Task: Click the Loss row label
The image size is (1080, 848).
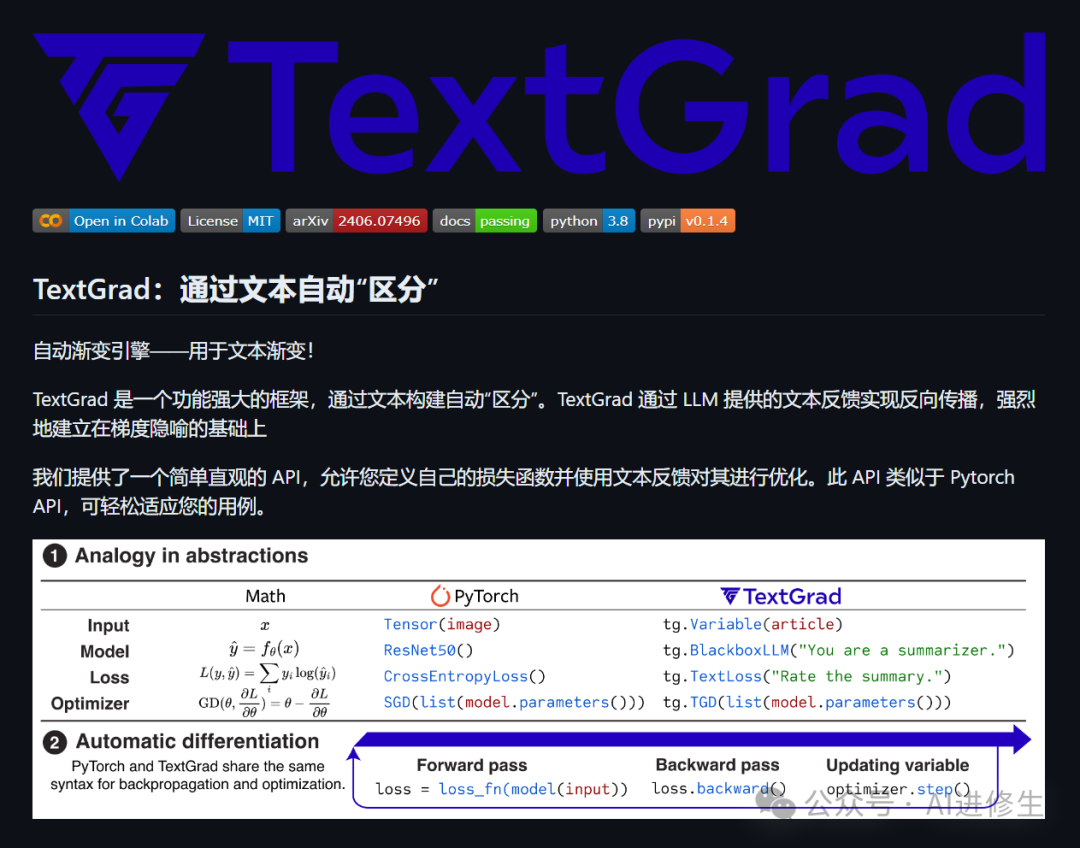Action: pos(110,677)
